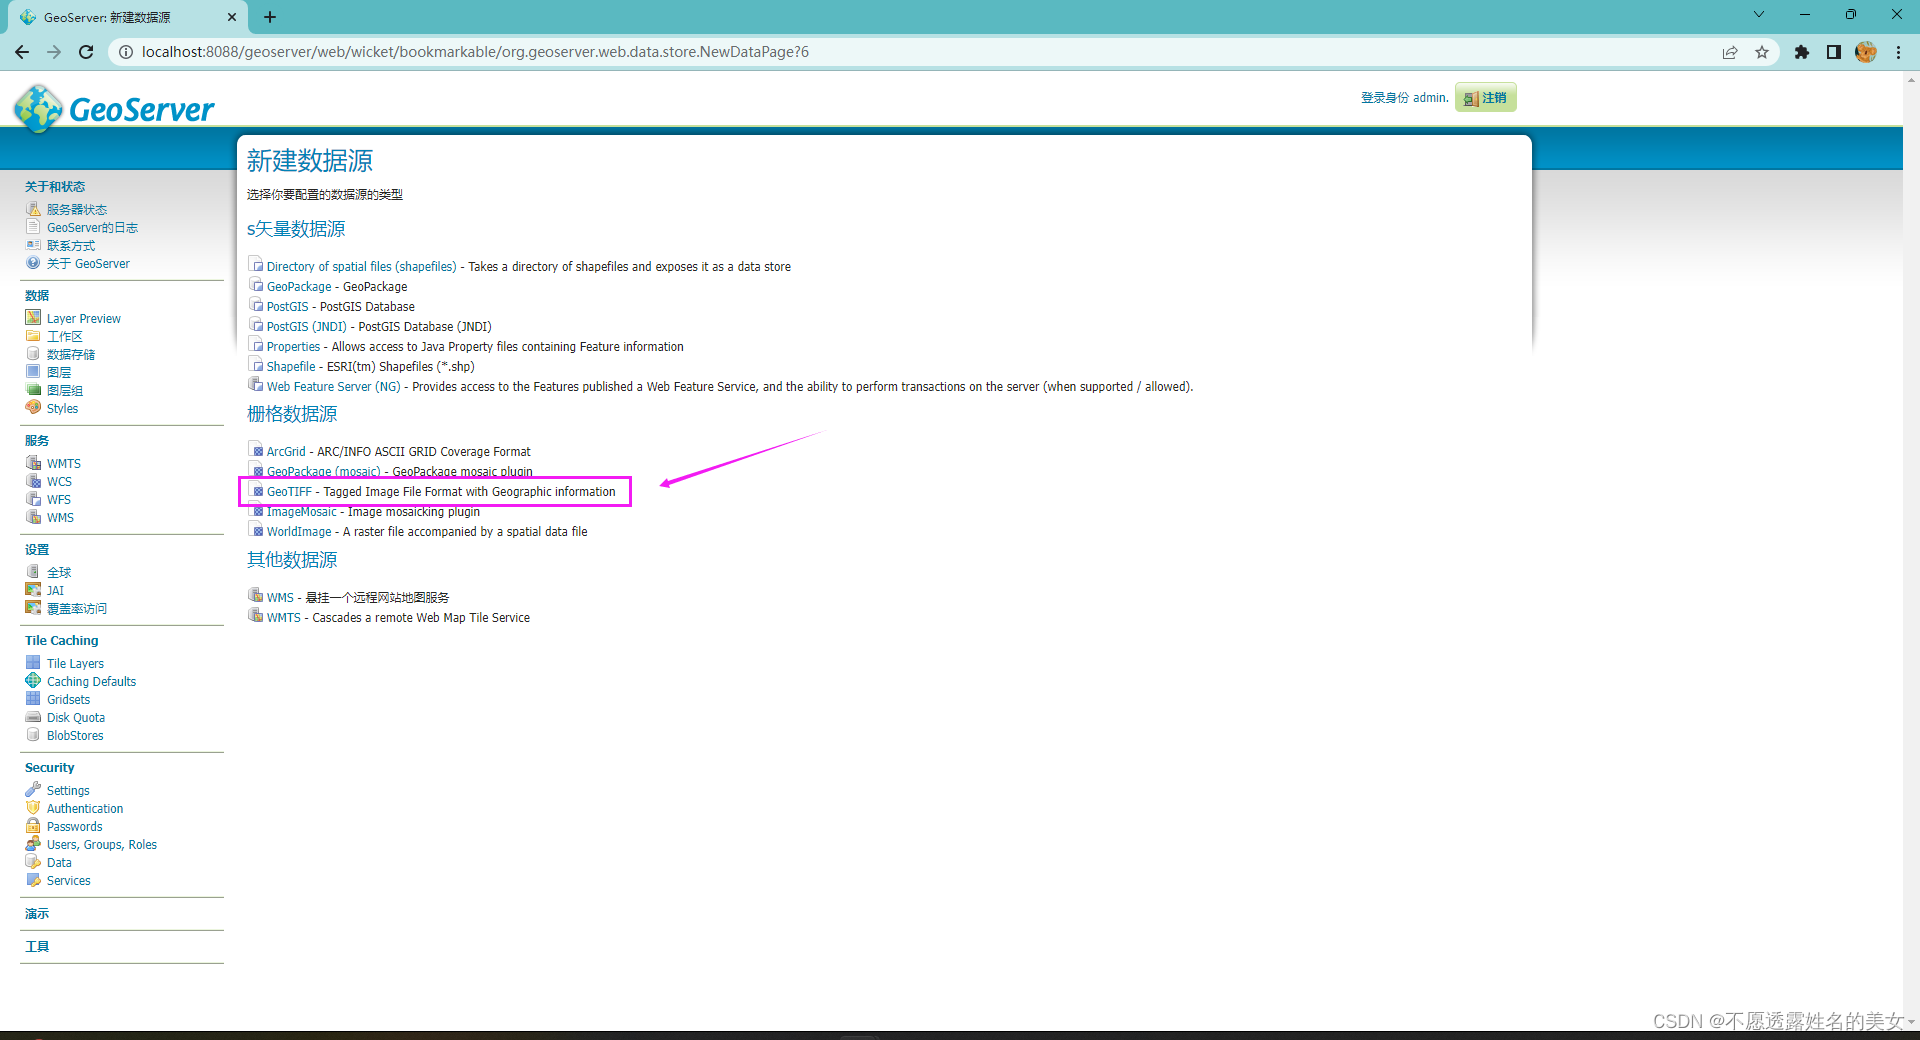This screenshot has width=1920, height=1040.
Task: Click the 覆盖率访问 icon
Action: (x=33, y=608)
